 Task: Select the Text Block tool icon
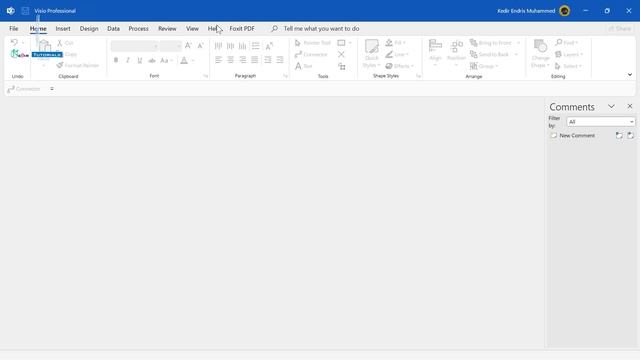point(342,66)
